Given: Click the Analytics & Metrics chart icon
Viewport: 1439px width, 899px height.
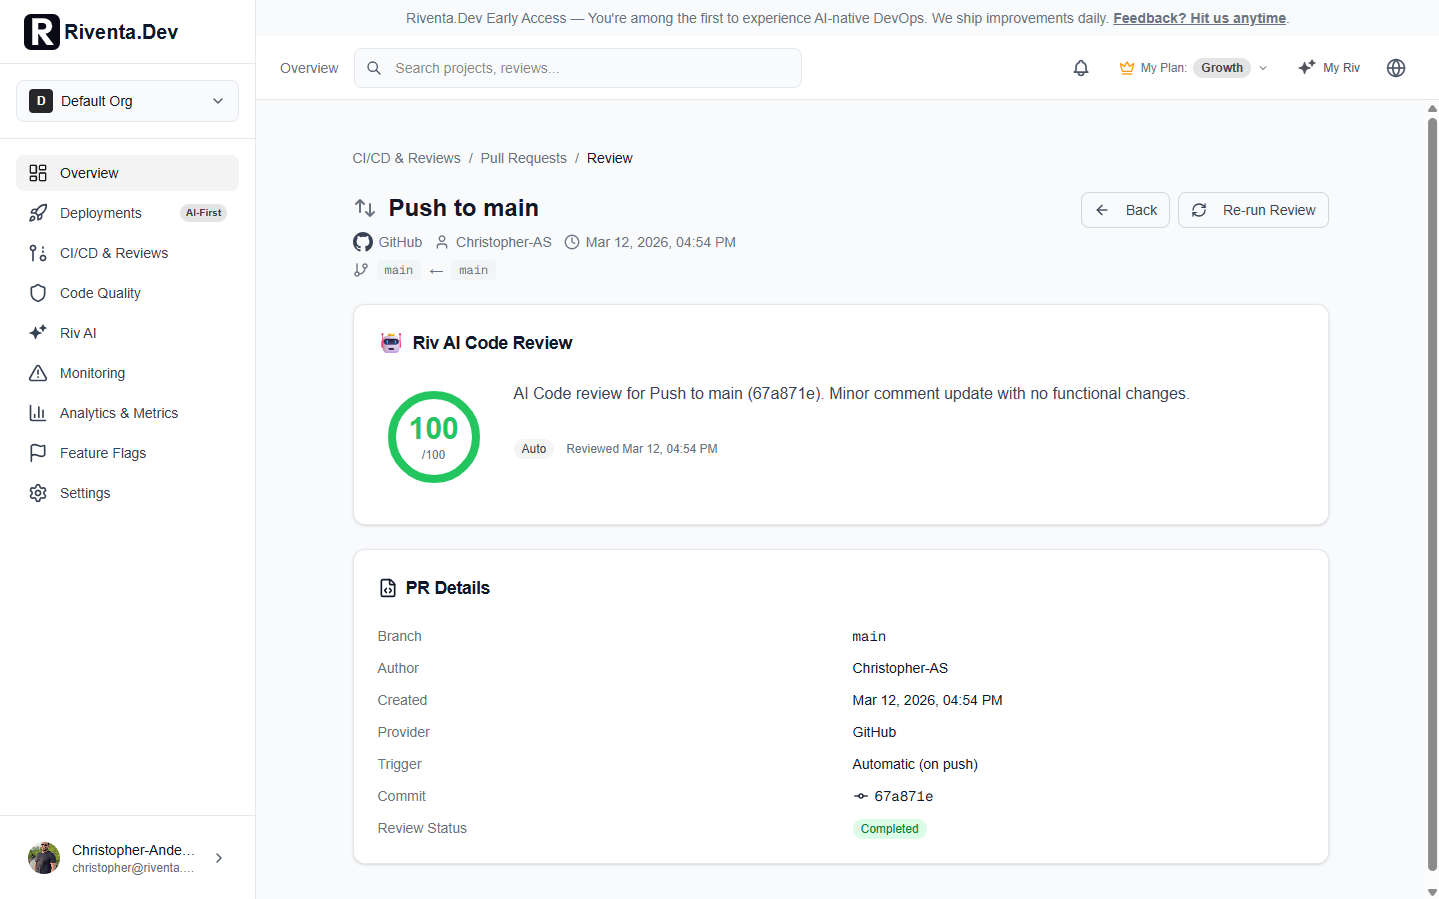Looking at the screenshot, I should point(38,413).
